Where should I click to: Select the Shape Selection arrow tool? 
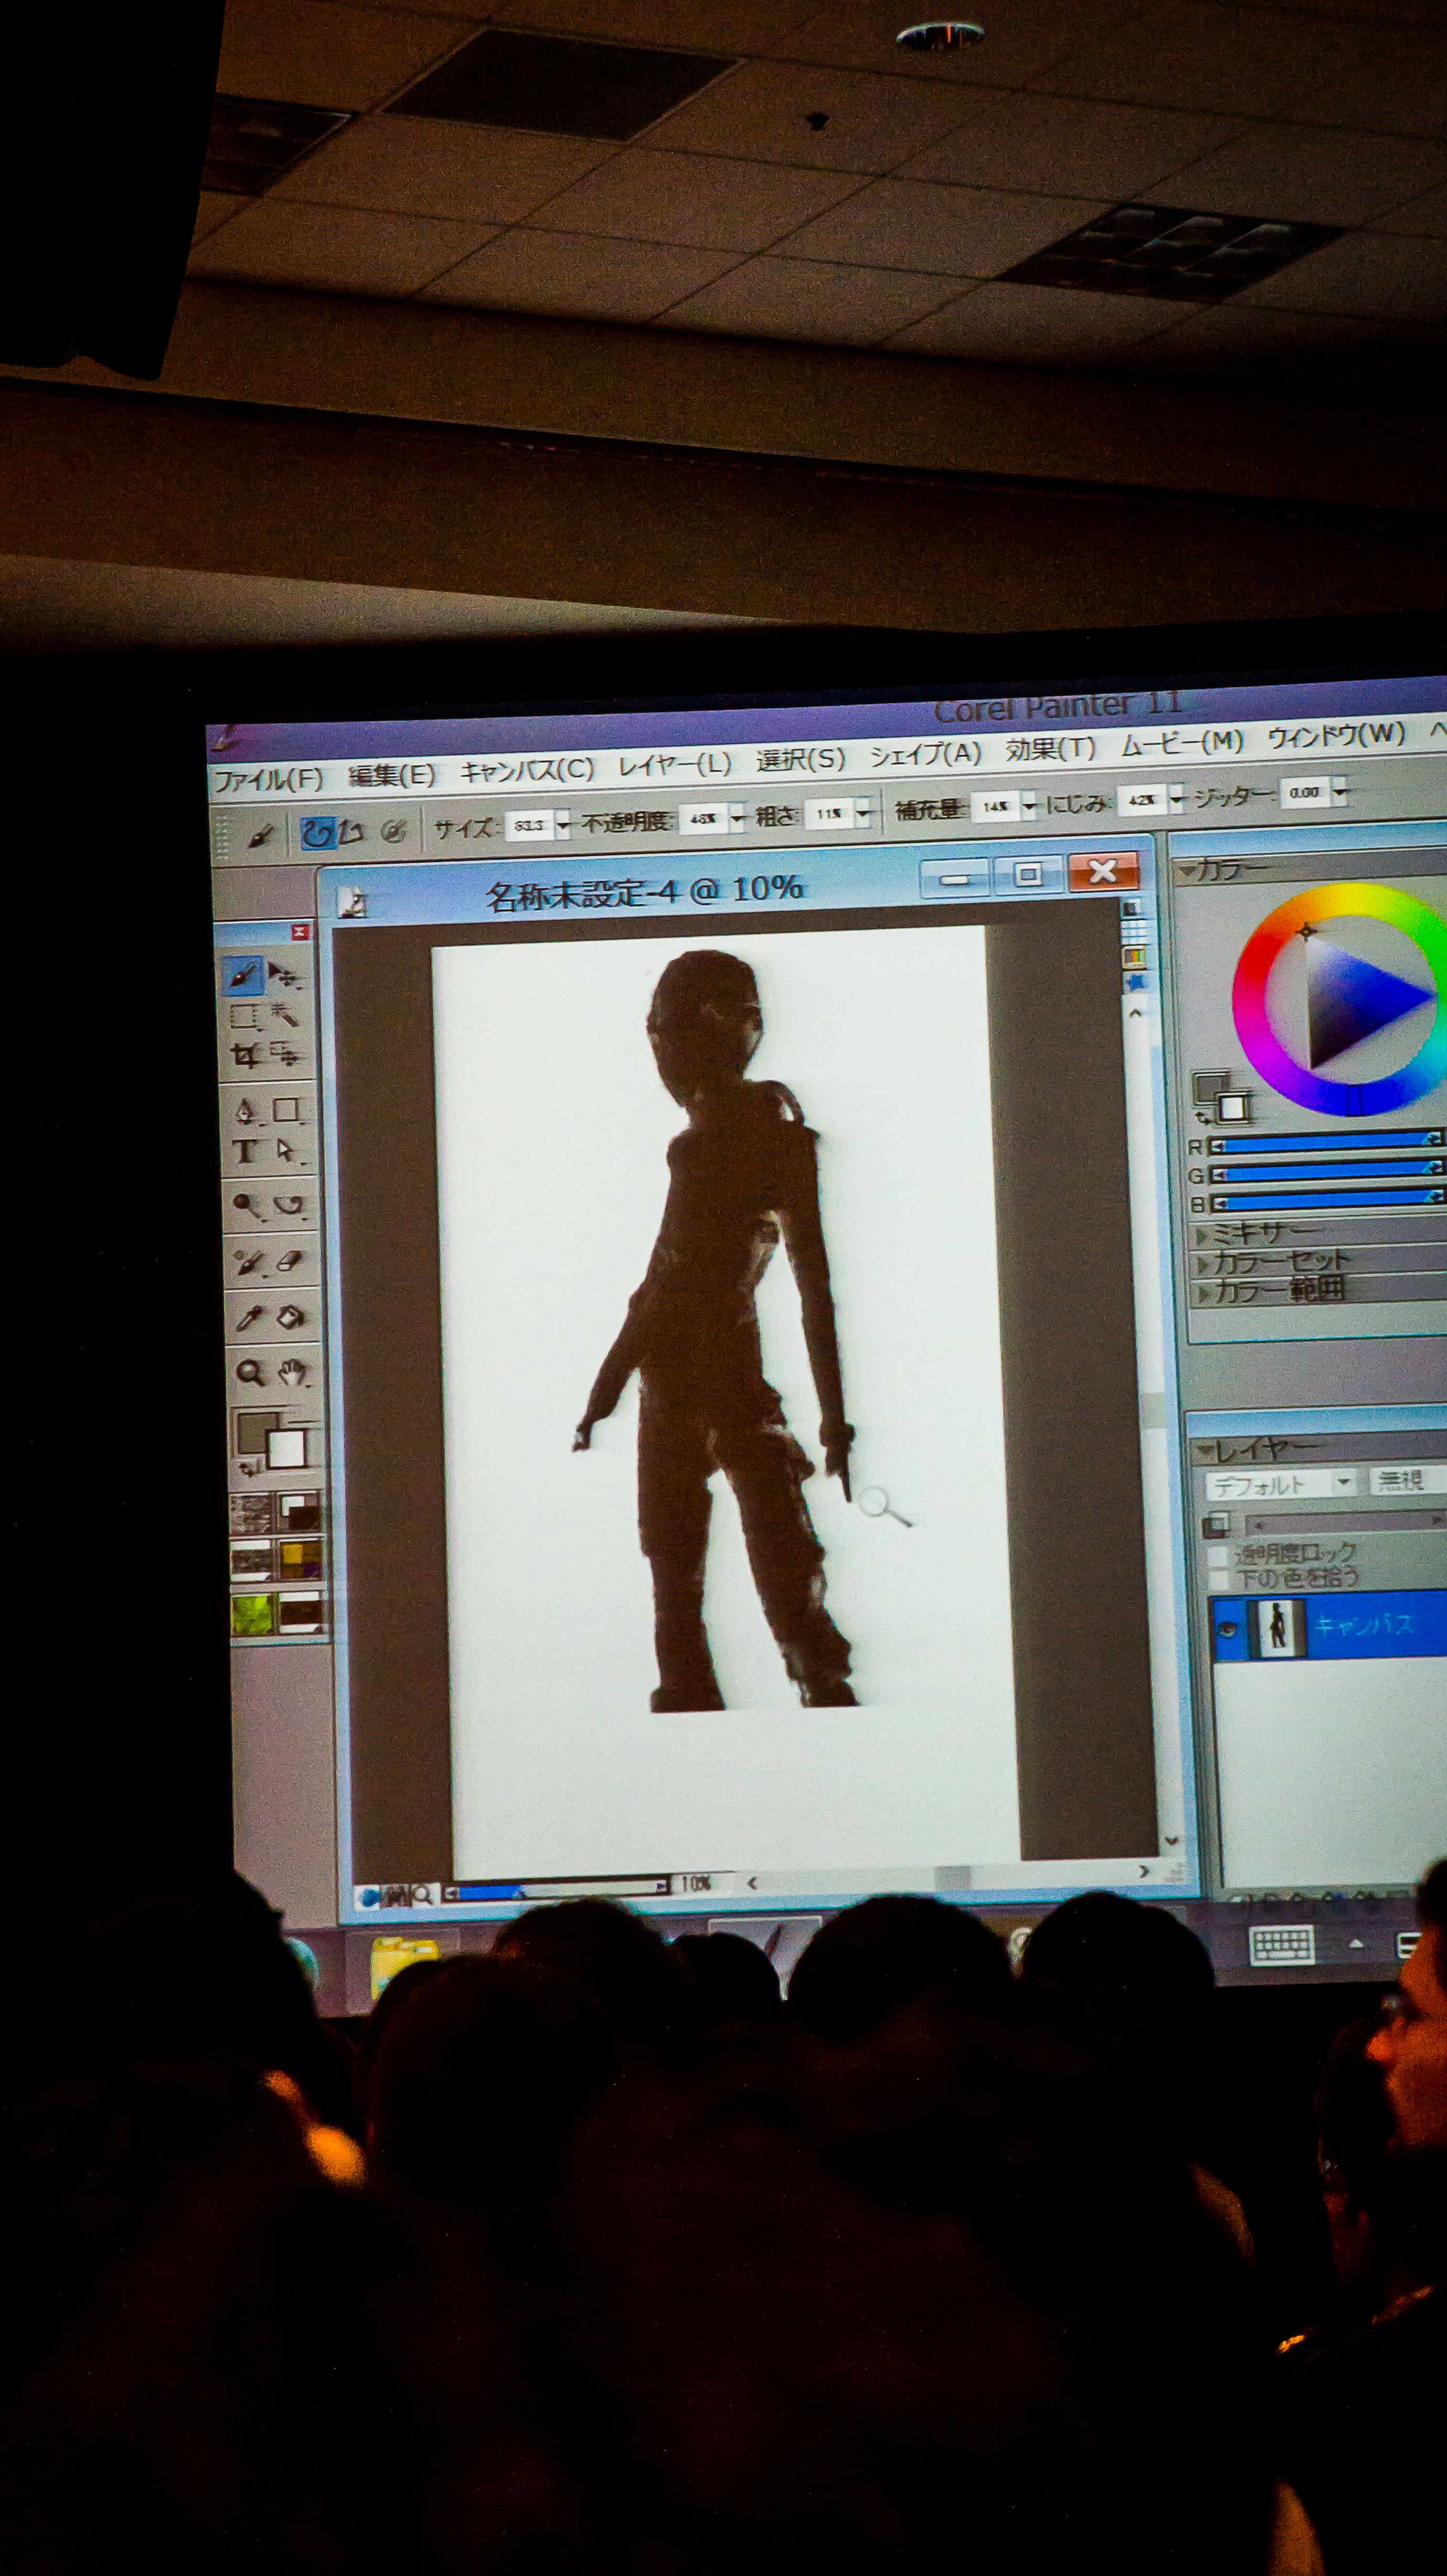(288, 1152)
